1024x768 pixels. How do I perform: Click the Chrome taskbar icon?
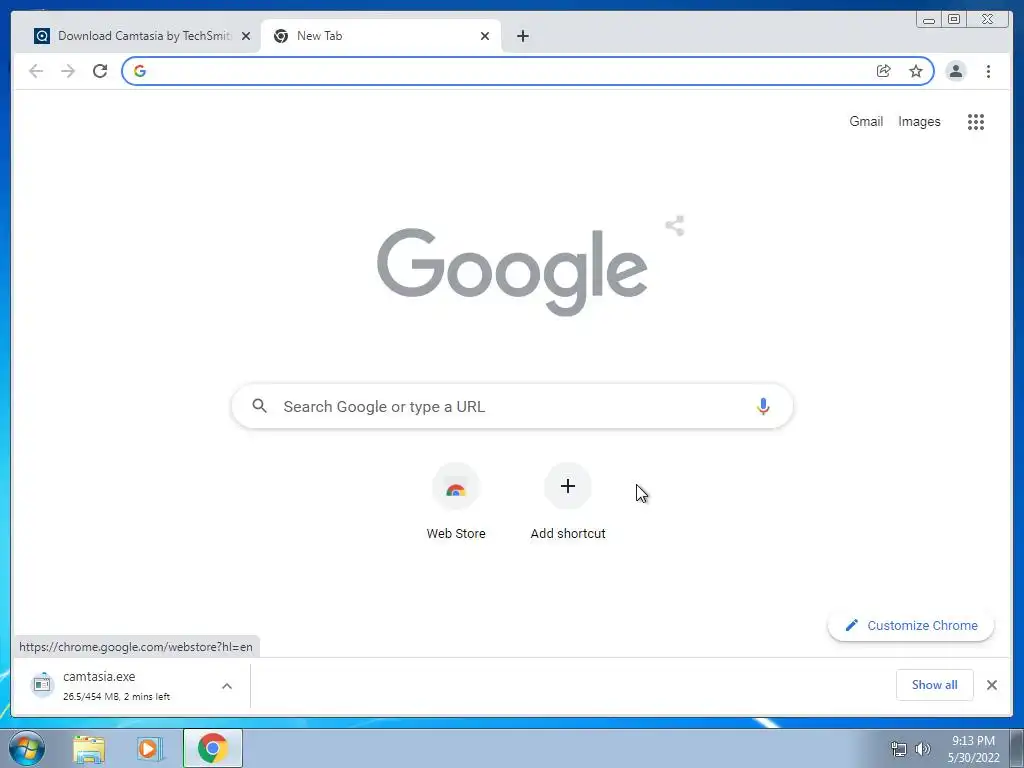[213, 748]
